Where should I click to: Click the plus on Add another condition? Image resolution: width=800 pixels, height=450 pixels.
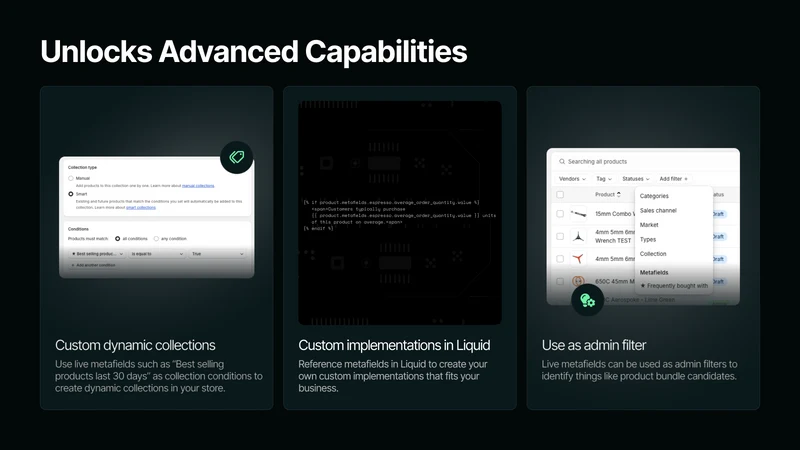click(x=73, y=265)
